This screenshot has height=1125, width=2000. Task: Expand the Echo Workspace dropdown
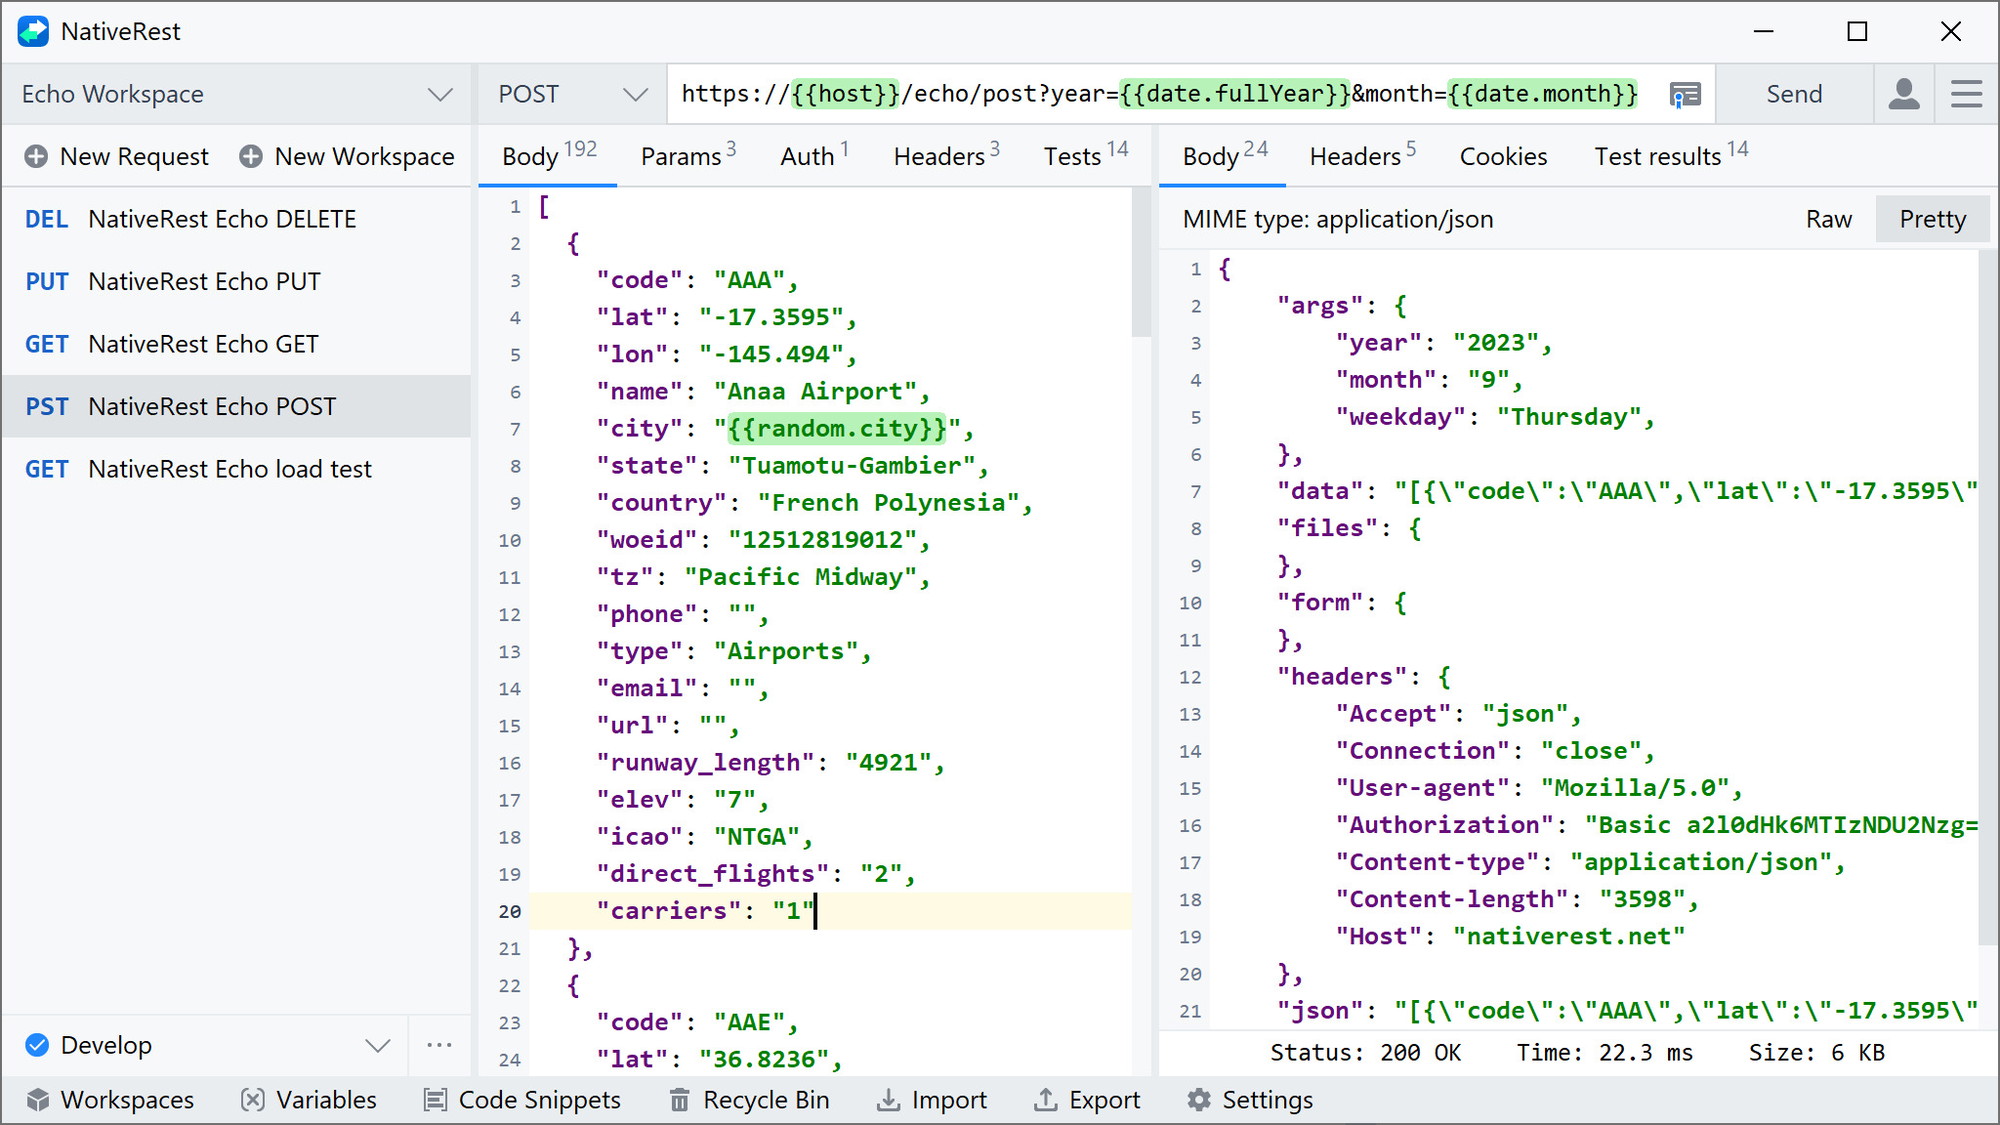click(x=440, y=94)
